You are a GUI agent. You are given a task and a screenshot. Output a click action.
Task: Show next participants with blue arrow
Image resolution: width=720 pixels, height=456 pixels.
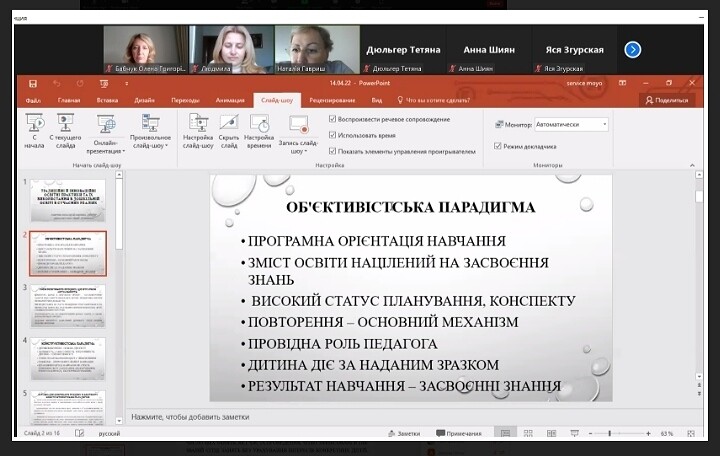coord(633,50)
